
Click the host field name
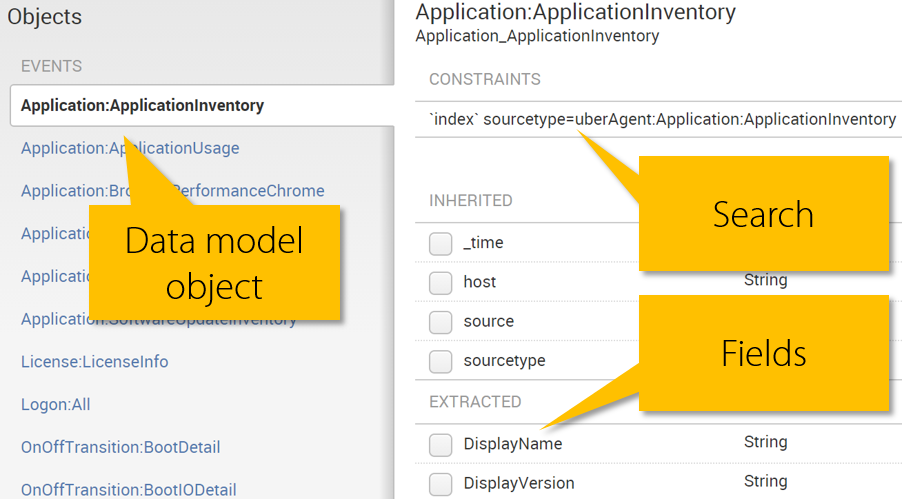(480, 281)
